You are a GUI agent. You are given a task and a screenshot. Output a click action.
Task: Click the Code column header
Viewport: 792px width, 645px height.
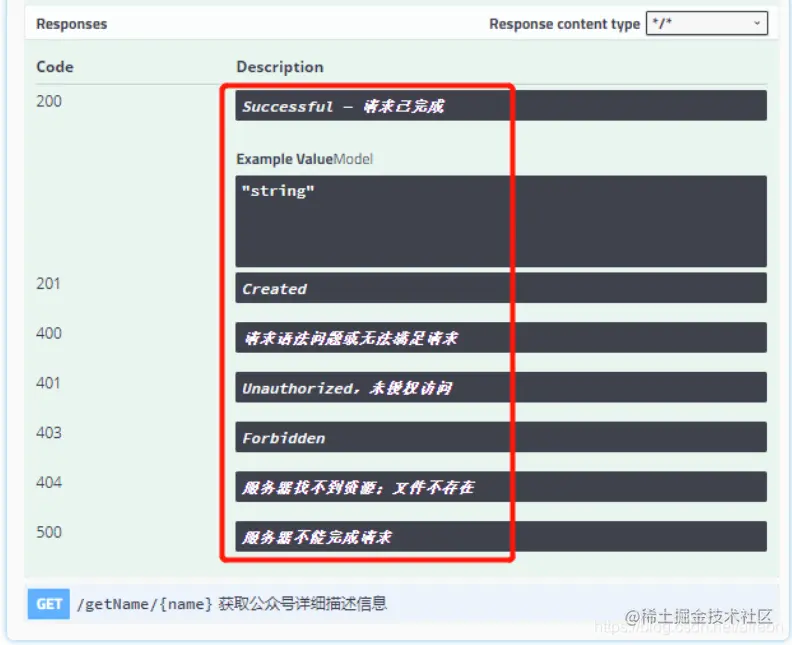pyautogui.click(x=55, y=67)
